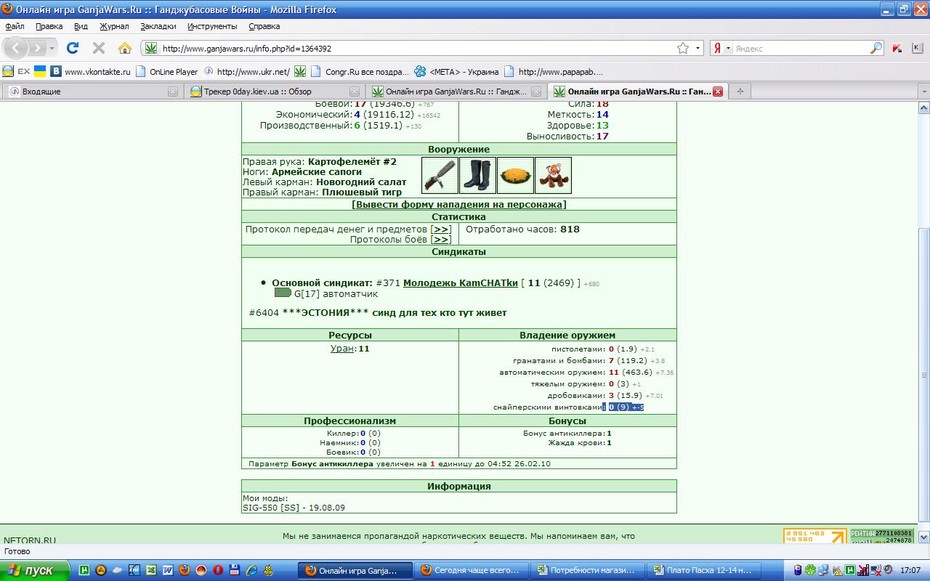
Task: Open the address bar history dropdown
Action: (x=698, y=48)
